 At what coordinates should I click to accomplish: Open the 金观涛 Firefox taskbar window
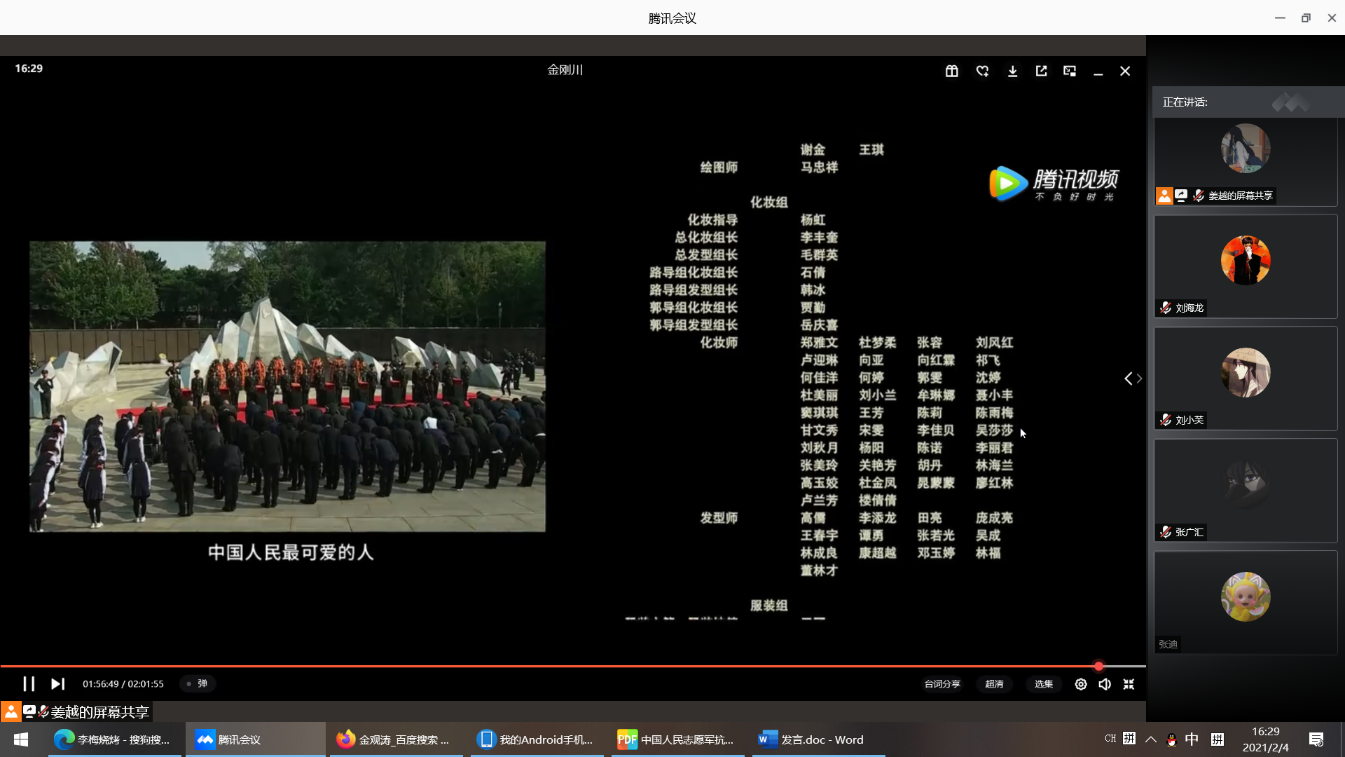(393, 740)
